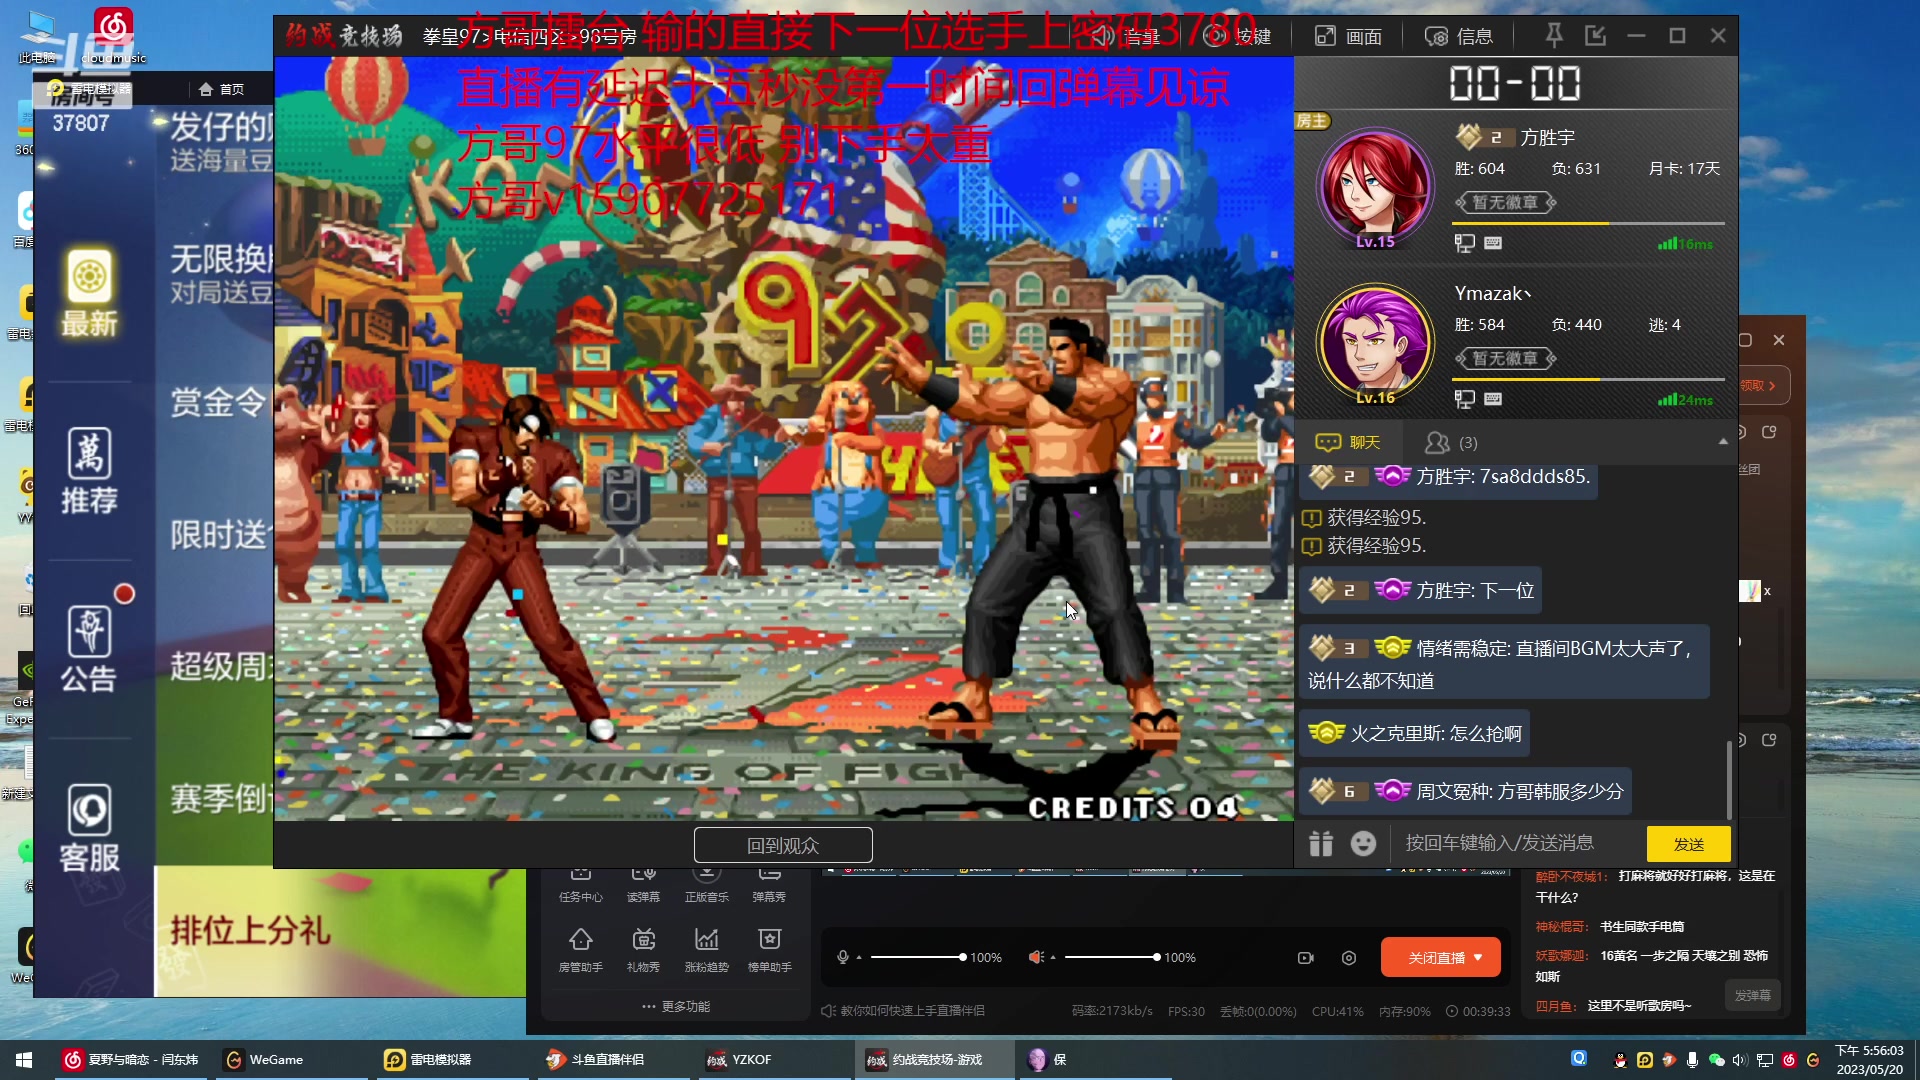Click 方胜宇's 暂无徽章 badge label

[1505, 202]
